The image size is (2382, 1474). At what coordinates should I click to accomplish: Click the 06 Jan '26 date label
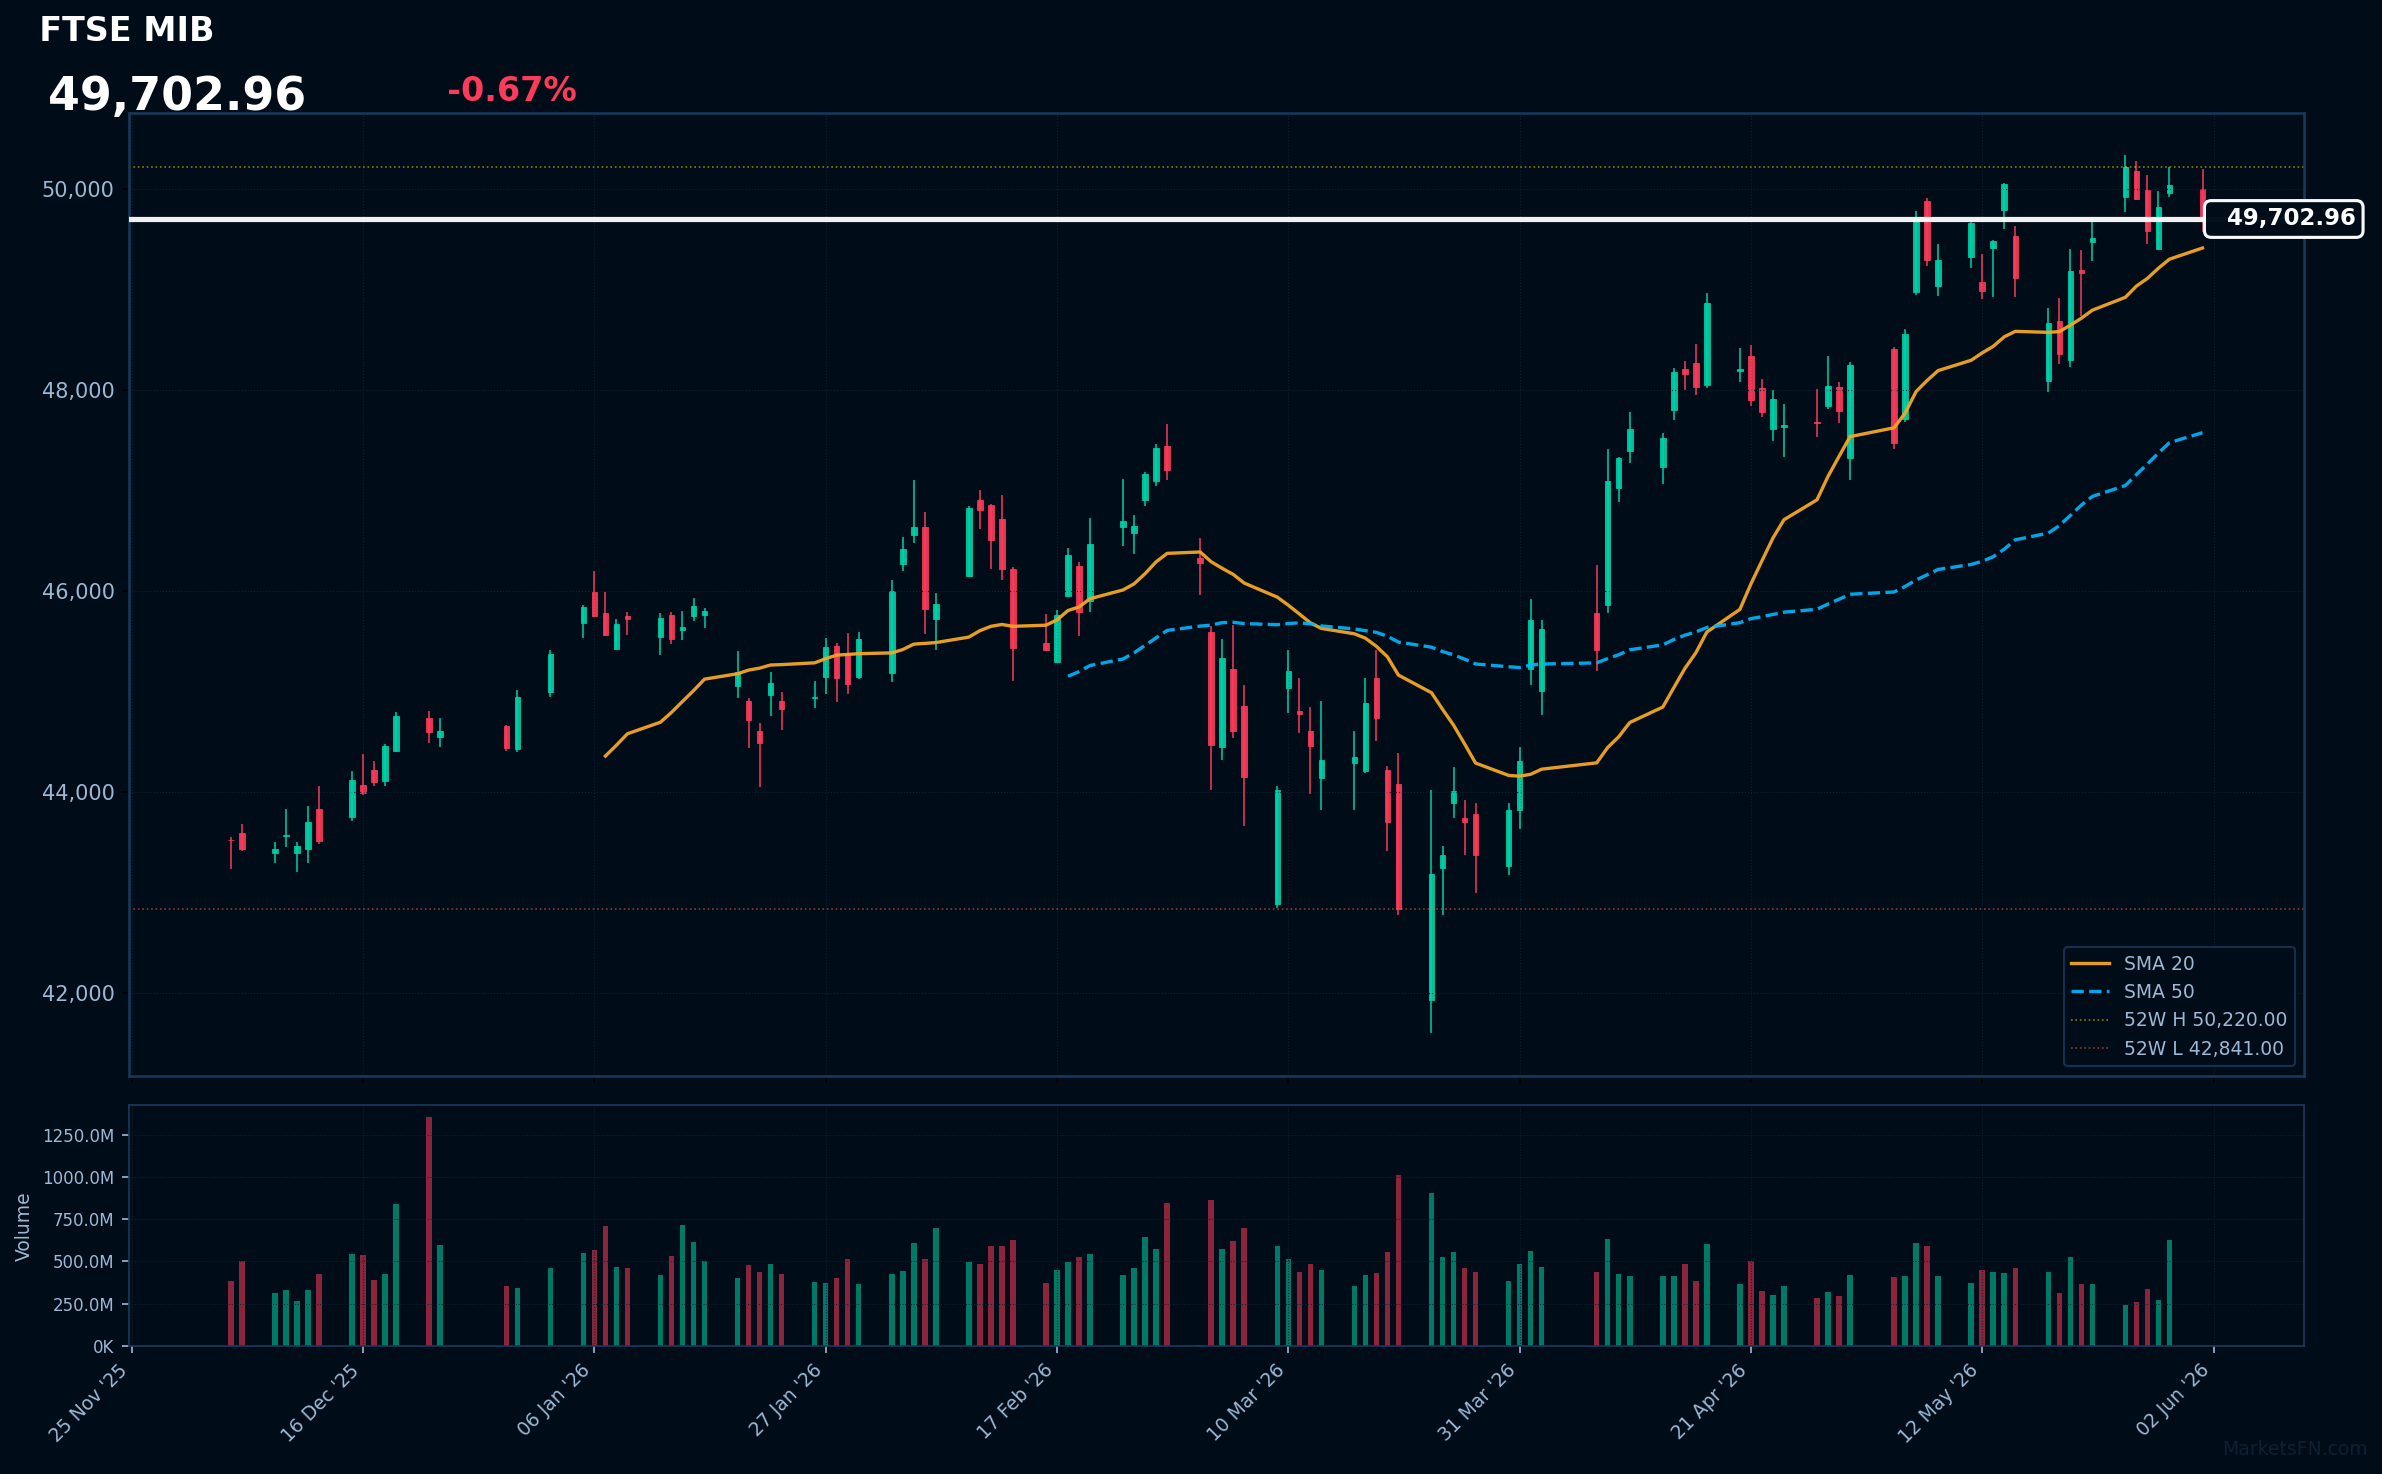(x=553, y=1401)
